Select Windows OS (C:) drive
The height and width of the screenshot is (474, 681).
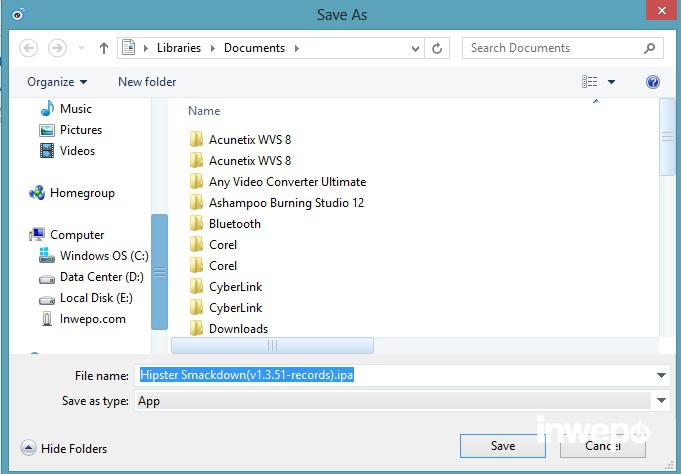pyautogui.click(x=103, y=256)
